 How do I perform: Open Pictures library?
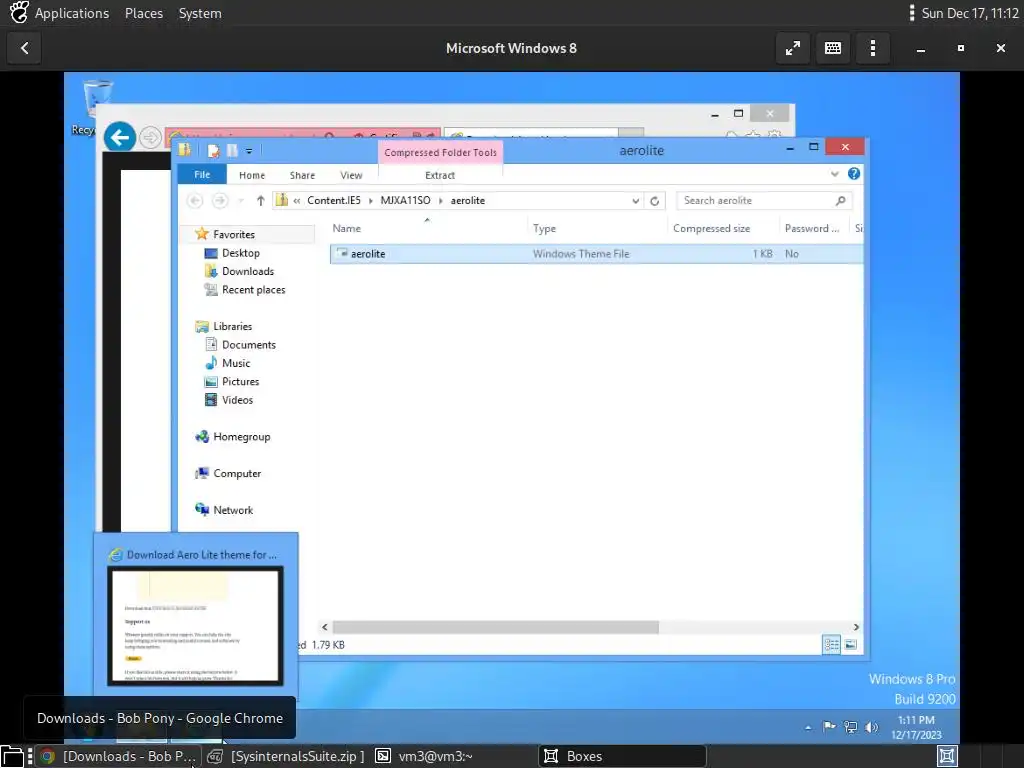click(240, 381)
